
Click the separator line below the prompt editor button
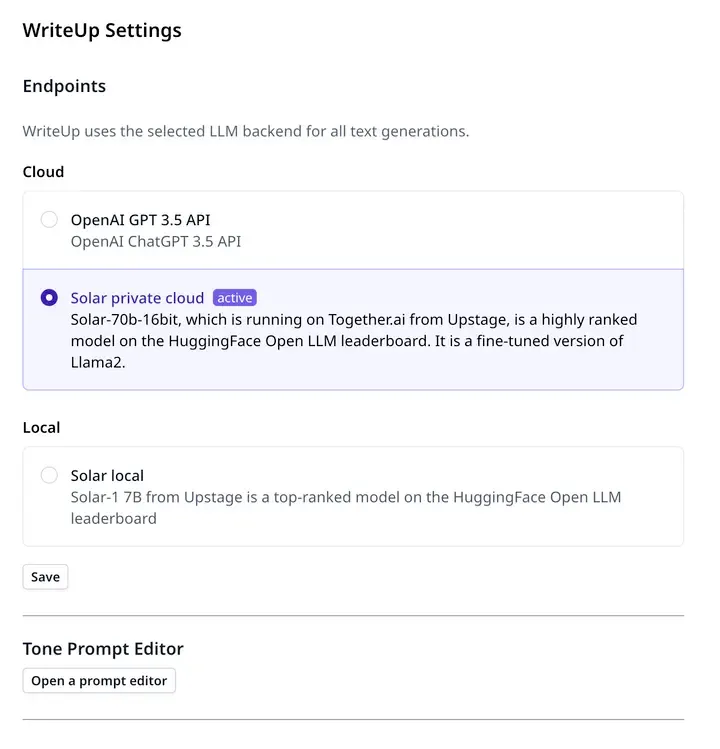click(353, 719)
